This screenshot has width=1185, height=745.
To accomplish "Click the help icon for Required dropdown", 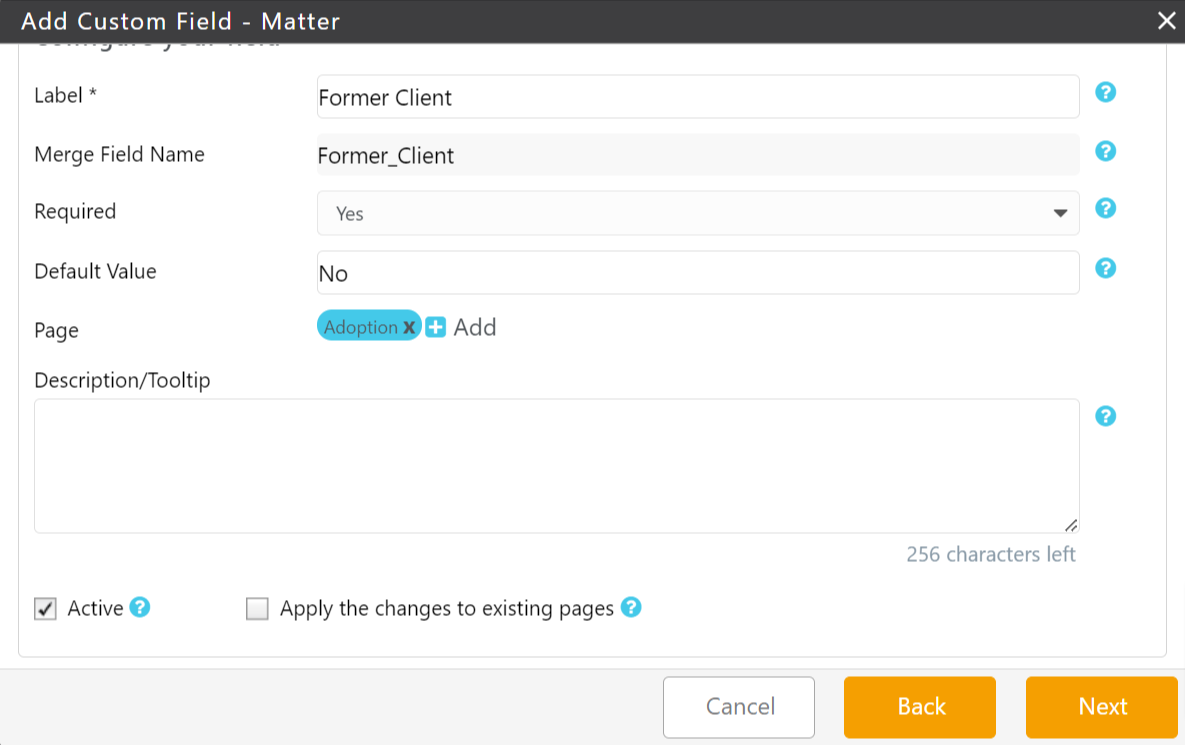I will click(1105, 208).
